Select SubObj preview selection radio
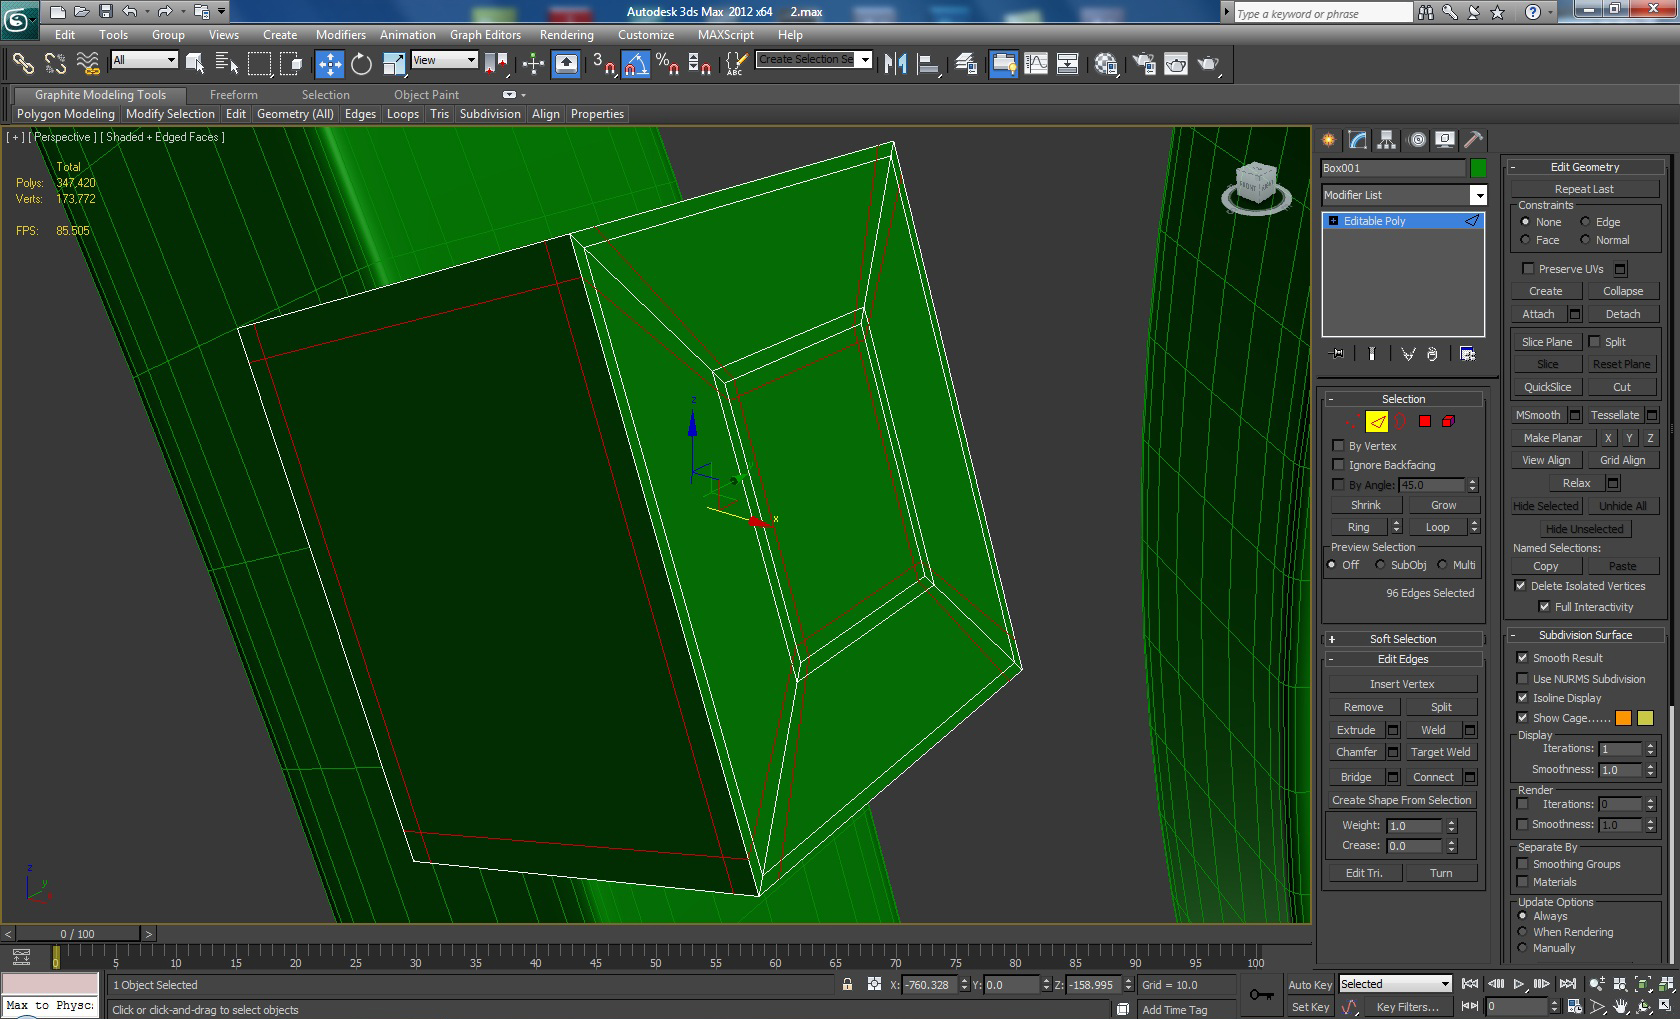The image size is (1680, 1019). point(1380,565)
